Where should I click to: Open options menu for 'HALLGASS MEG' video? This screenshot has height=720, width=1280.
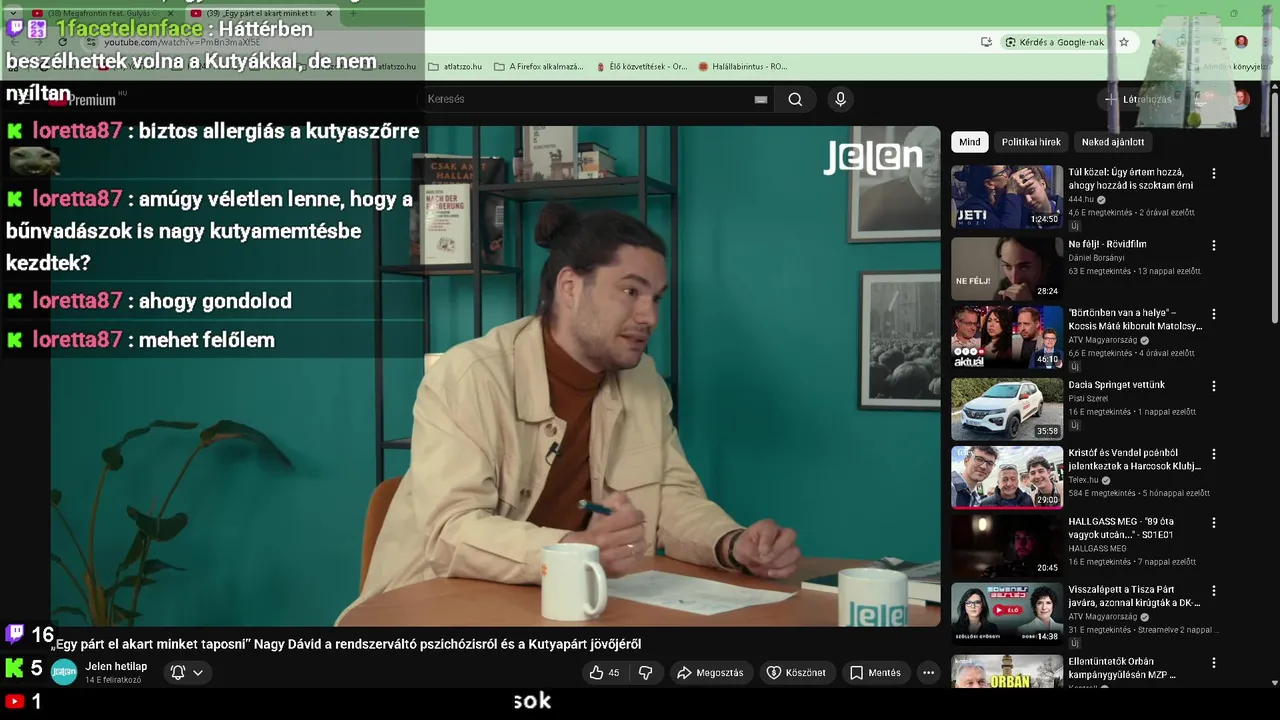point(1214,523)
